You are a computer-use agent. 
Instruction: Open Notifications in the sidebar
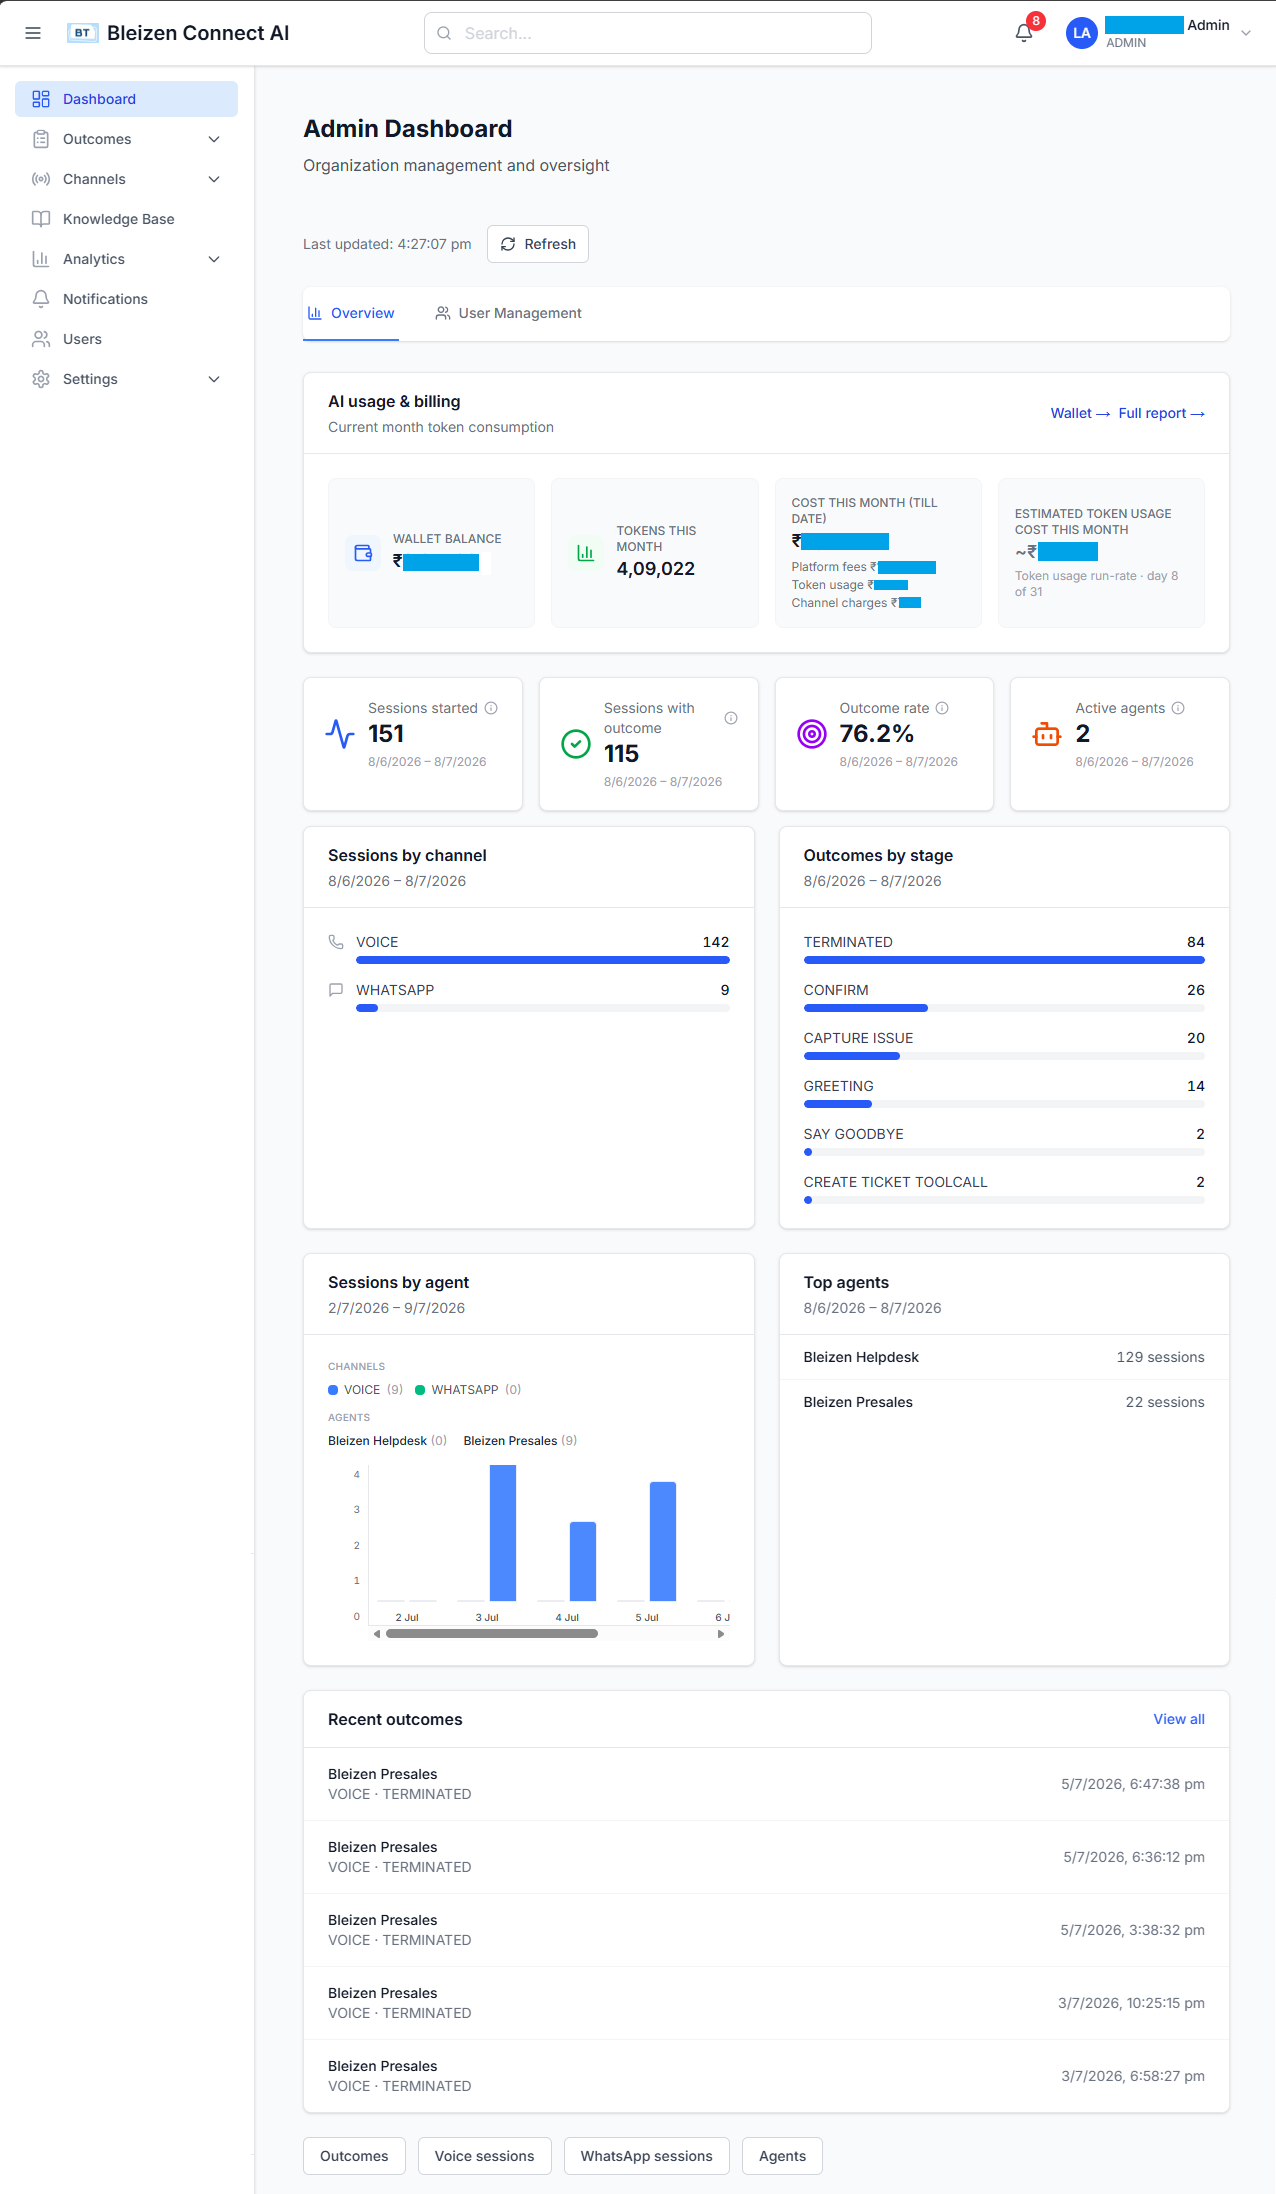126,299
